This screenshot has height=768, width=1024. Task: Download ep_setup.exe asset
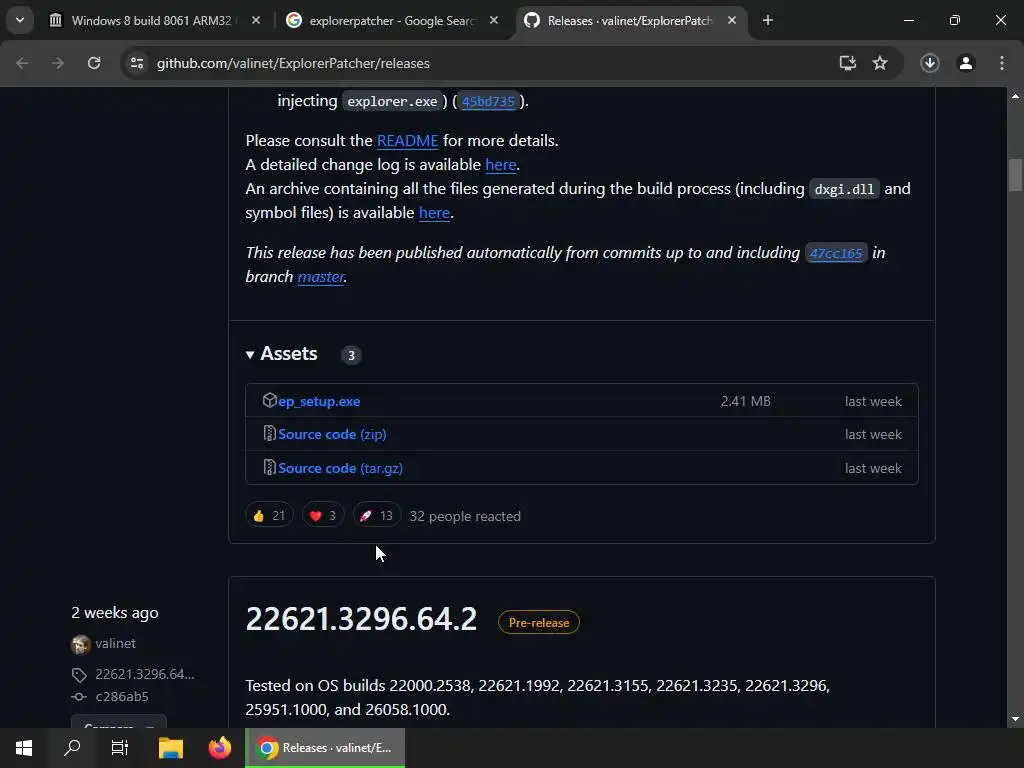click(319, 402)
